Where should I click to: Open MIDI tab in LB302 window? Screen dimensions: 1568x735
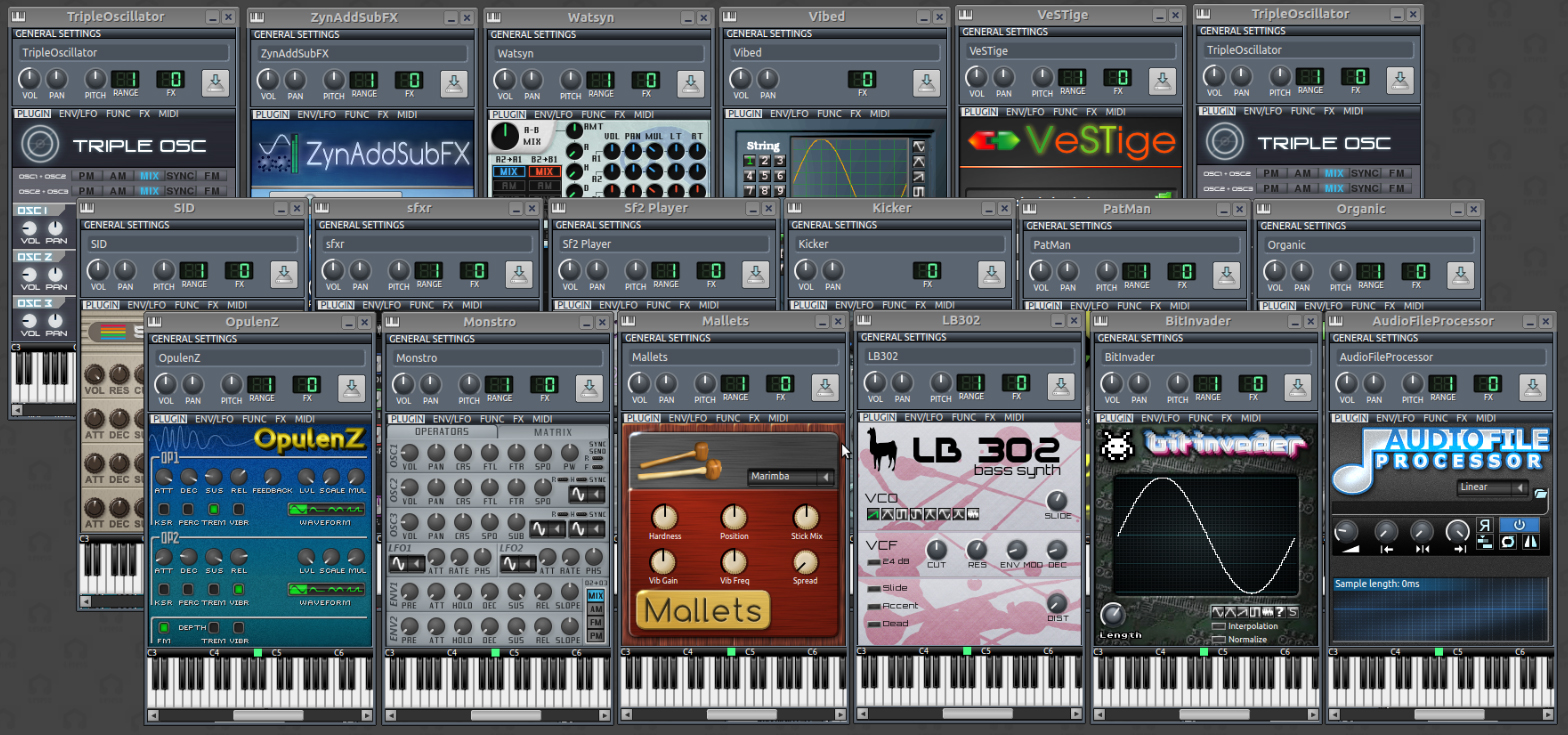click(x=1014, y=417)
